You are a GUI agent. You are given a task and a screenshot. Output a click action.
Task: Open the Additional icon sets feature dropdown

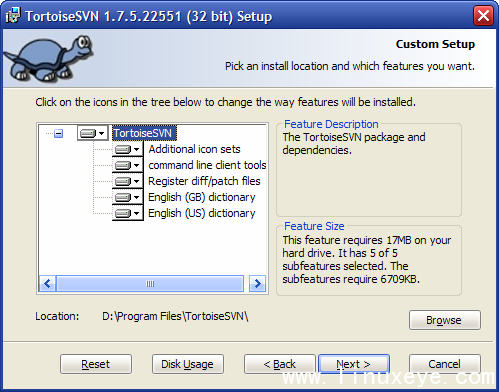(x=128, y=149)
